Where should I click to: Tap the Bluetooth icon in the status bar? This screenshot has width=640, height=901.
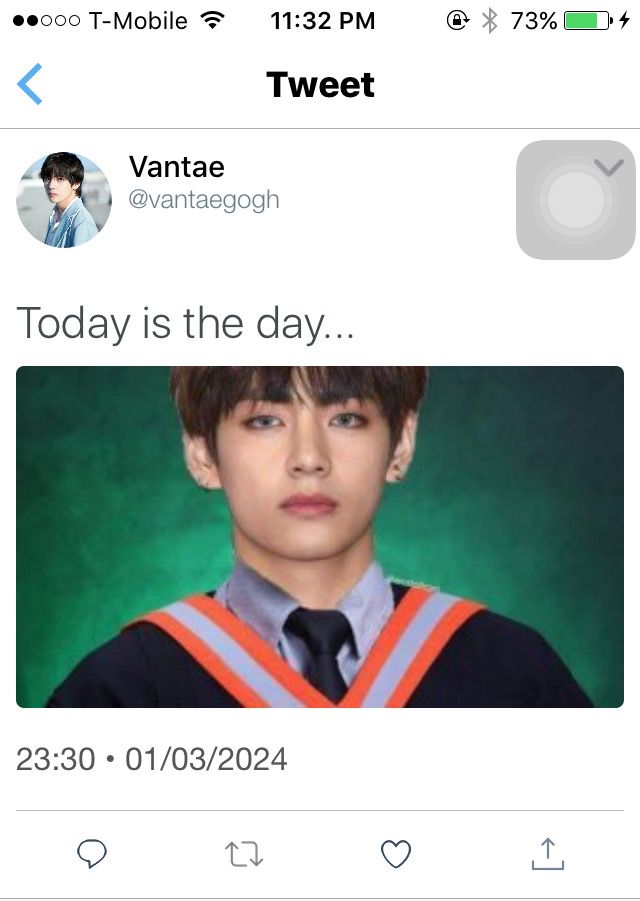(489, 21)
